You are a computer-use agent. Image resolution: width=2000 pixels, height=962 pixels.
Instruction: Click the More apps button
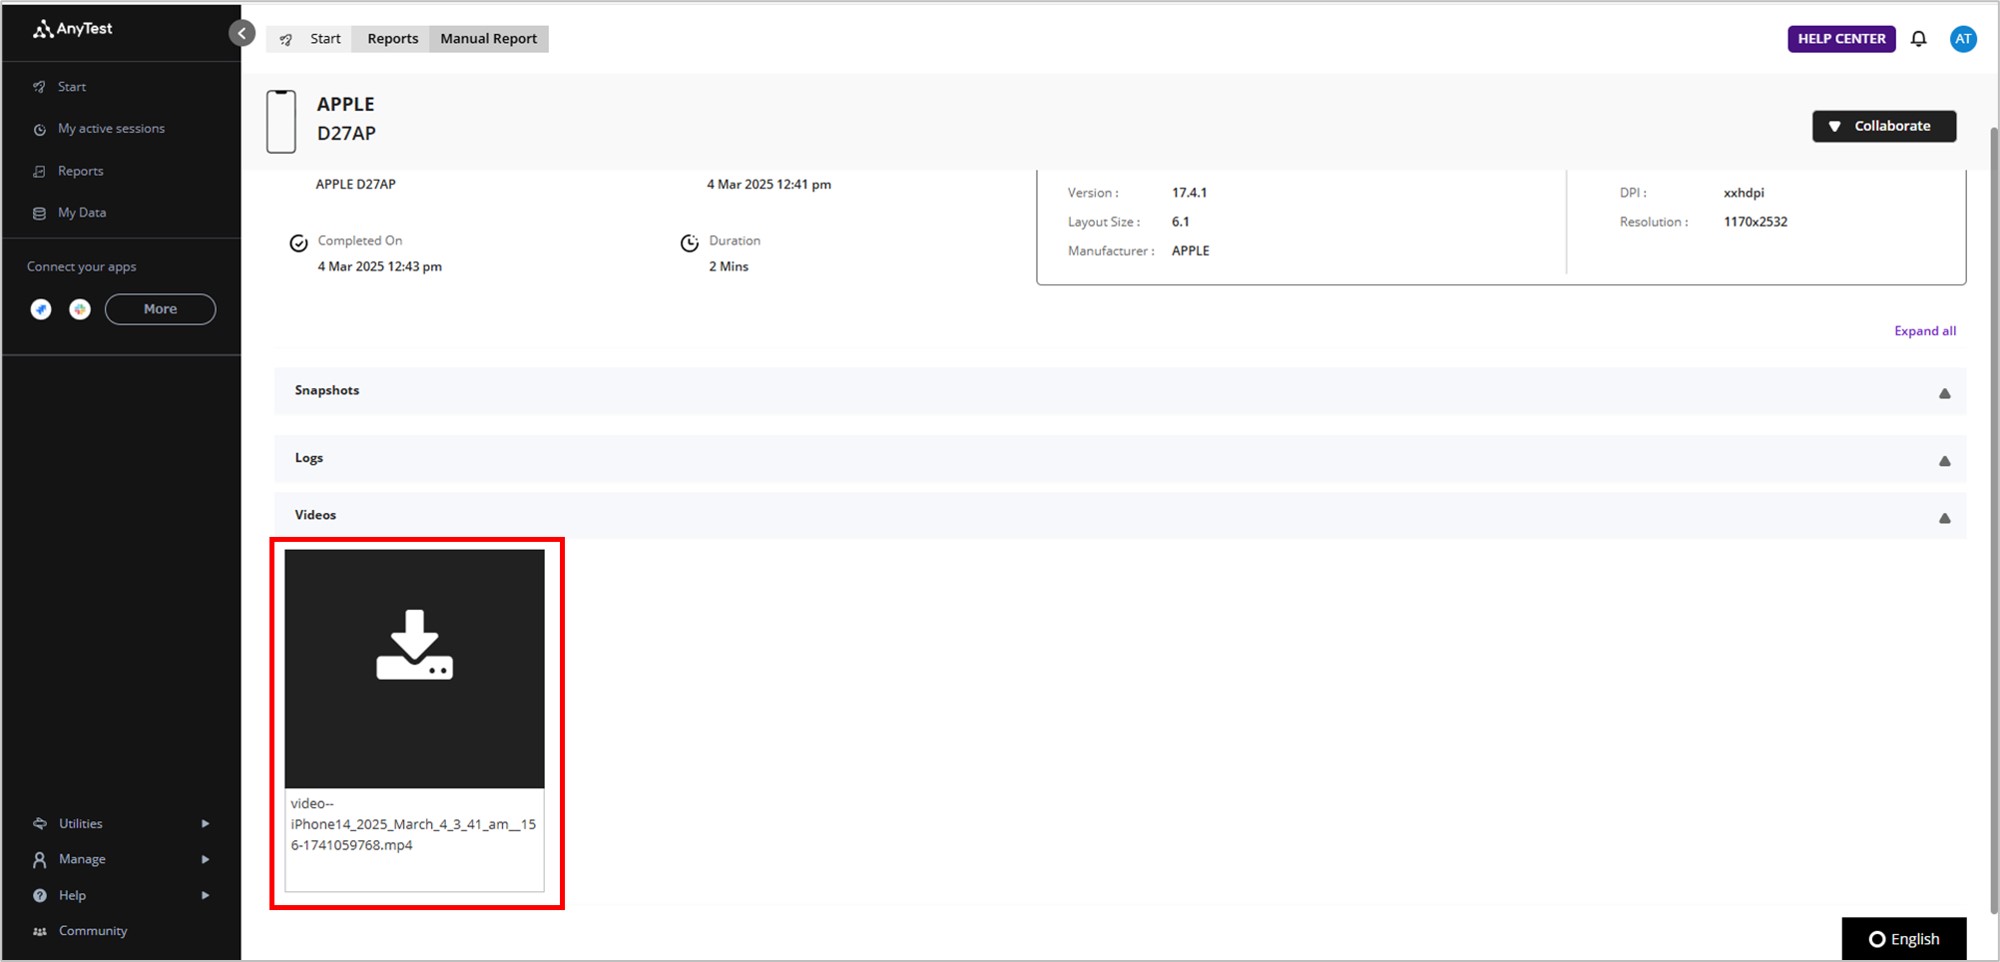pyautogui.click(x=160, y=309)
